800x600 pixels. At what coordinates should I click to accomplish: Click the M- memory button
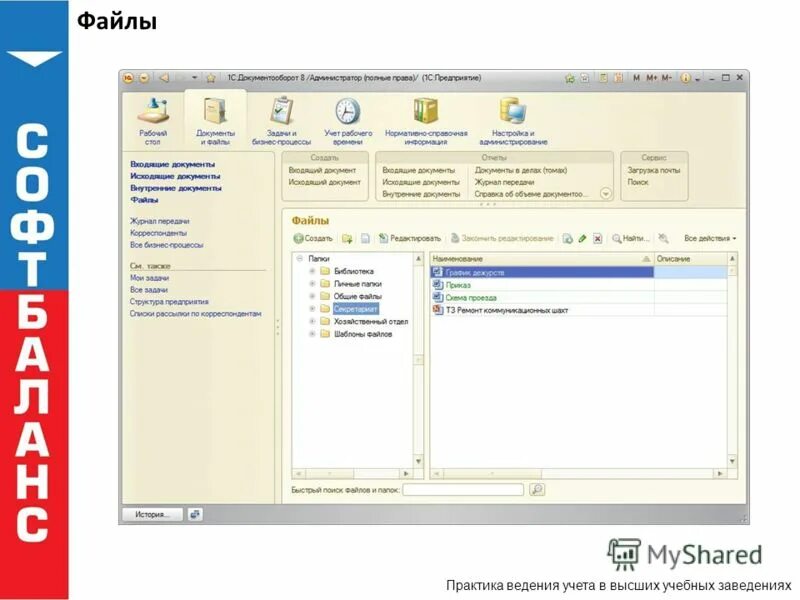[x=666, y=78]
